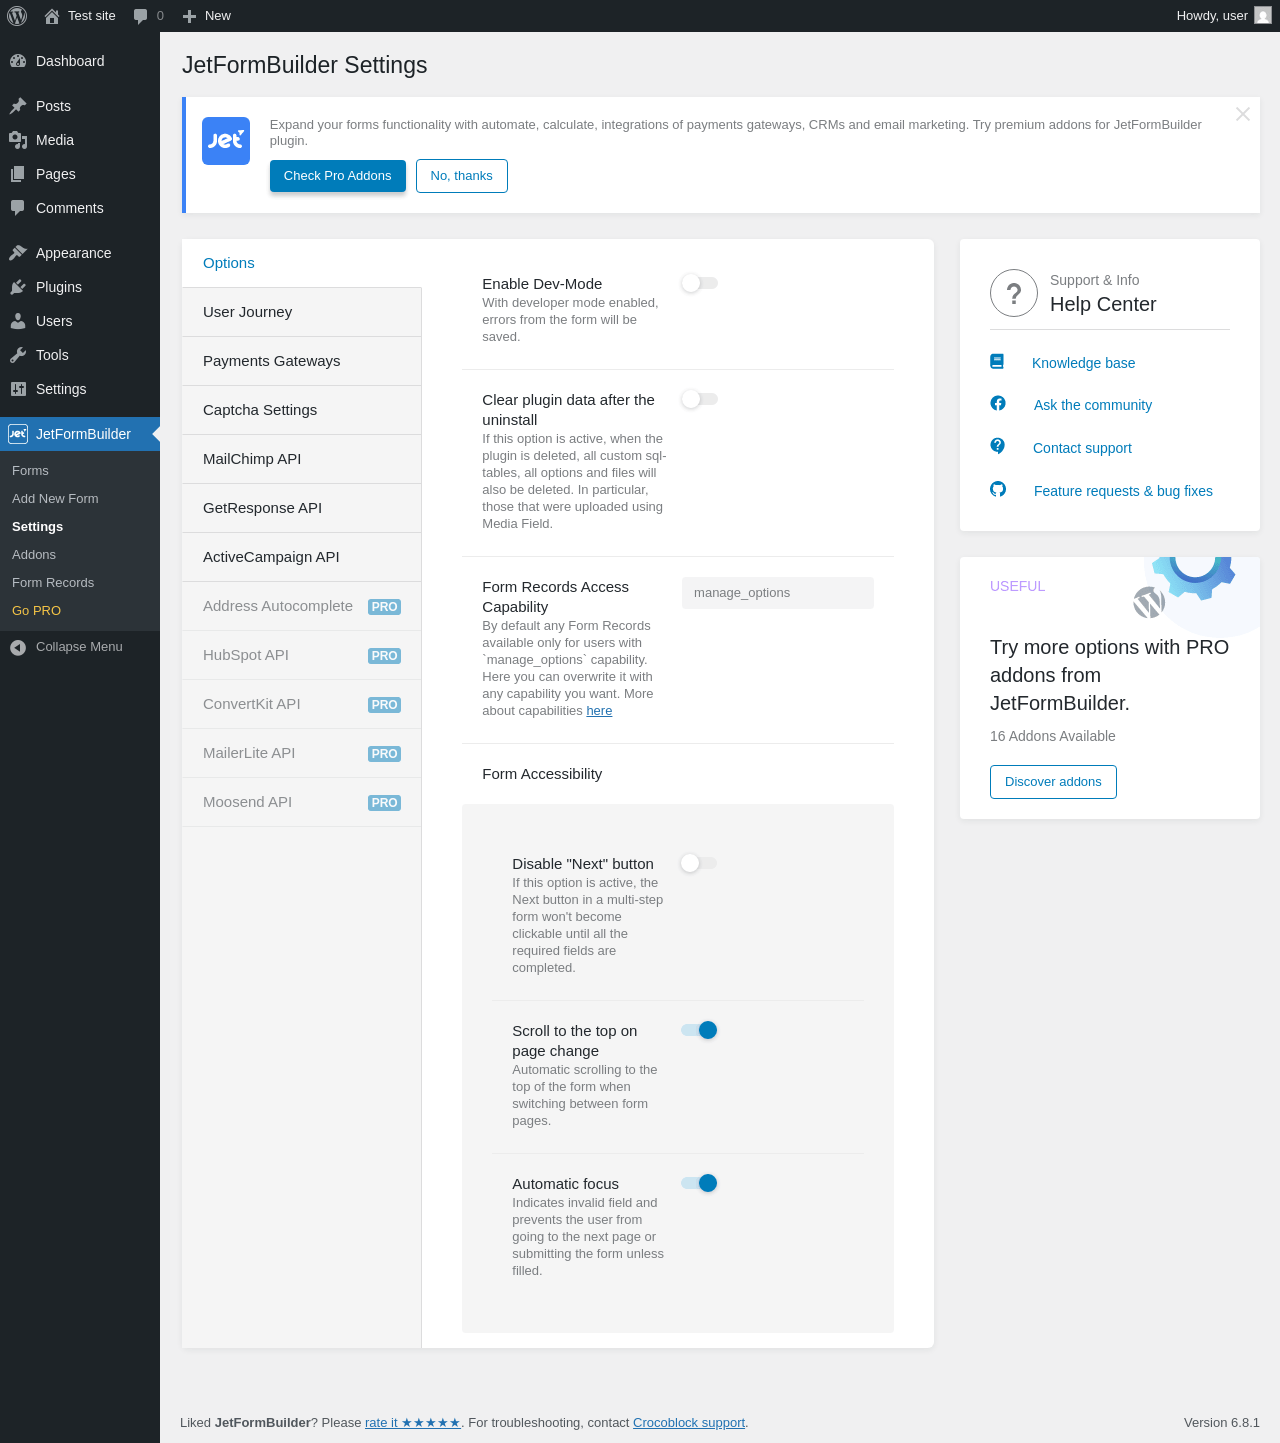
Task: Switch to the GetResponse API tab
Action: (x=301, y=508)
